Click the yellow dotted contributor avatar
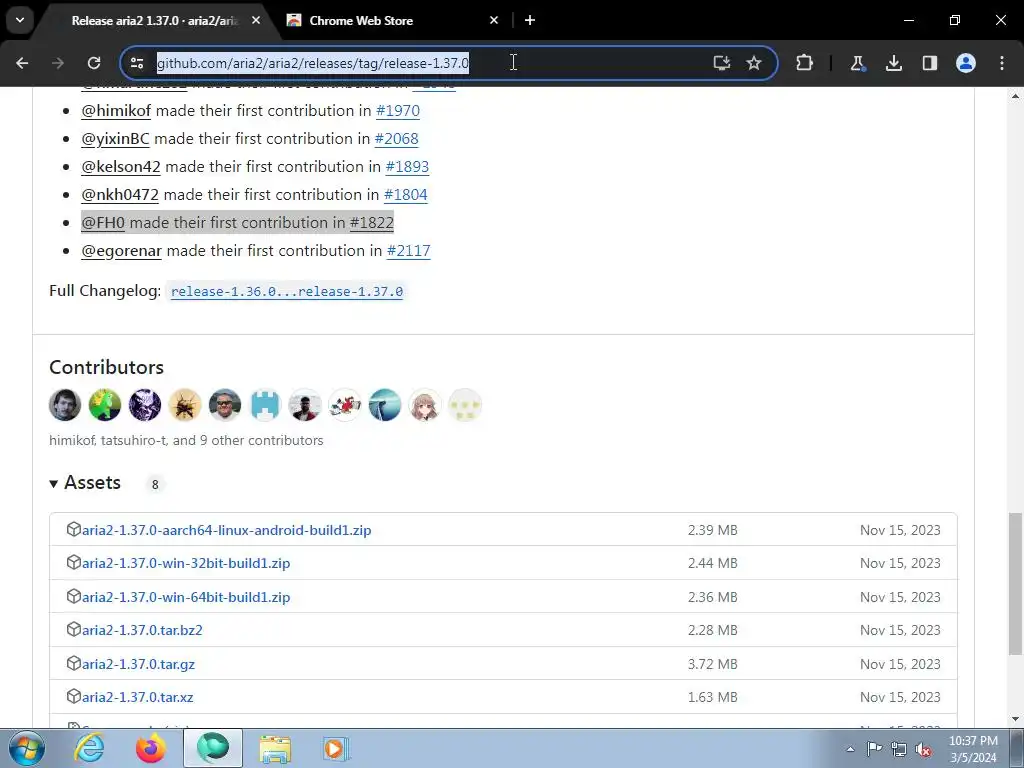The width and height of the screenshot is (1024, 768). point(464,405)
